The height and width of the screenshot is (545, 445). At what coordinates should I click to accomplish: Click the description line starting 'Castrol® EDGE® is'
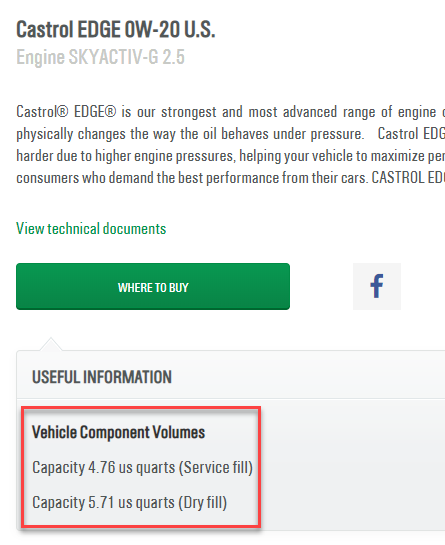point(230,112)
